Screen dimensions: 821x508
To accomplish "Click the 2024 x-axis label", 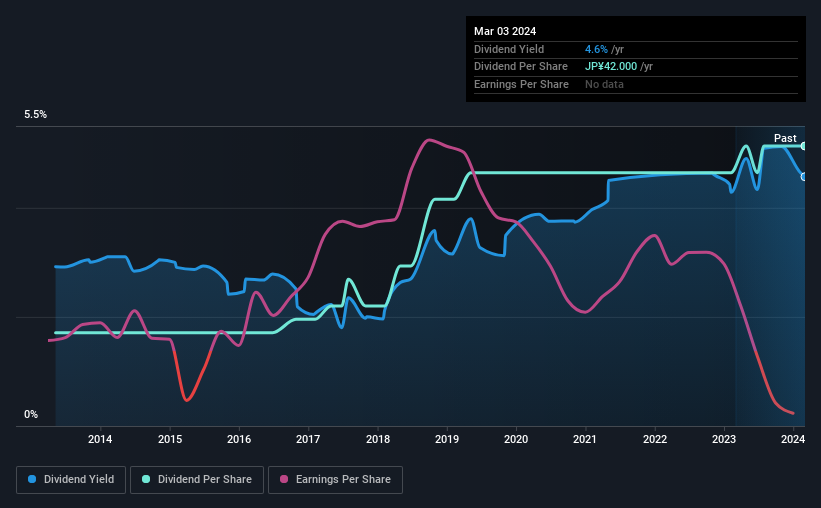I will coord(793,439).
